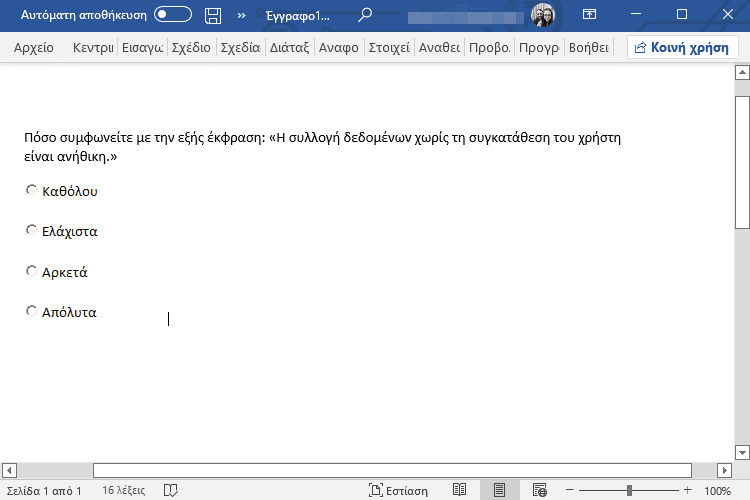Switch to Read Mode view icon

pyautogui.click(x=459, y=490)
